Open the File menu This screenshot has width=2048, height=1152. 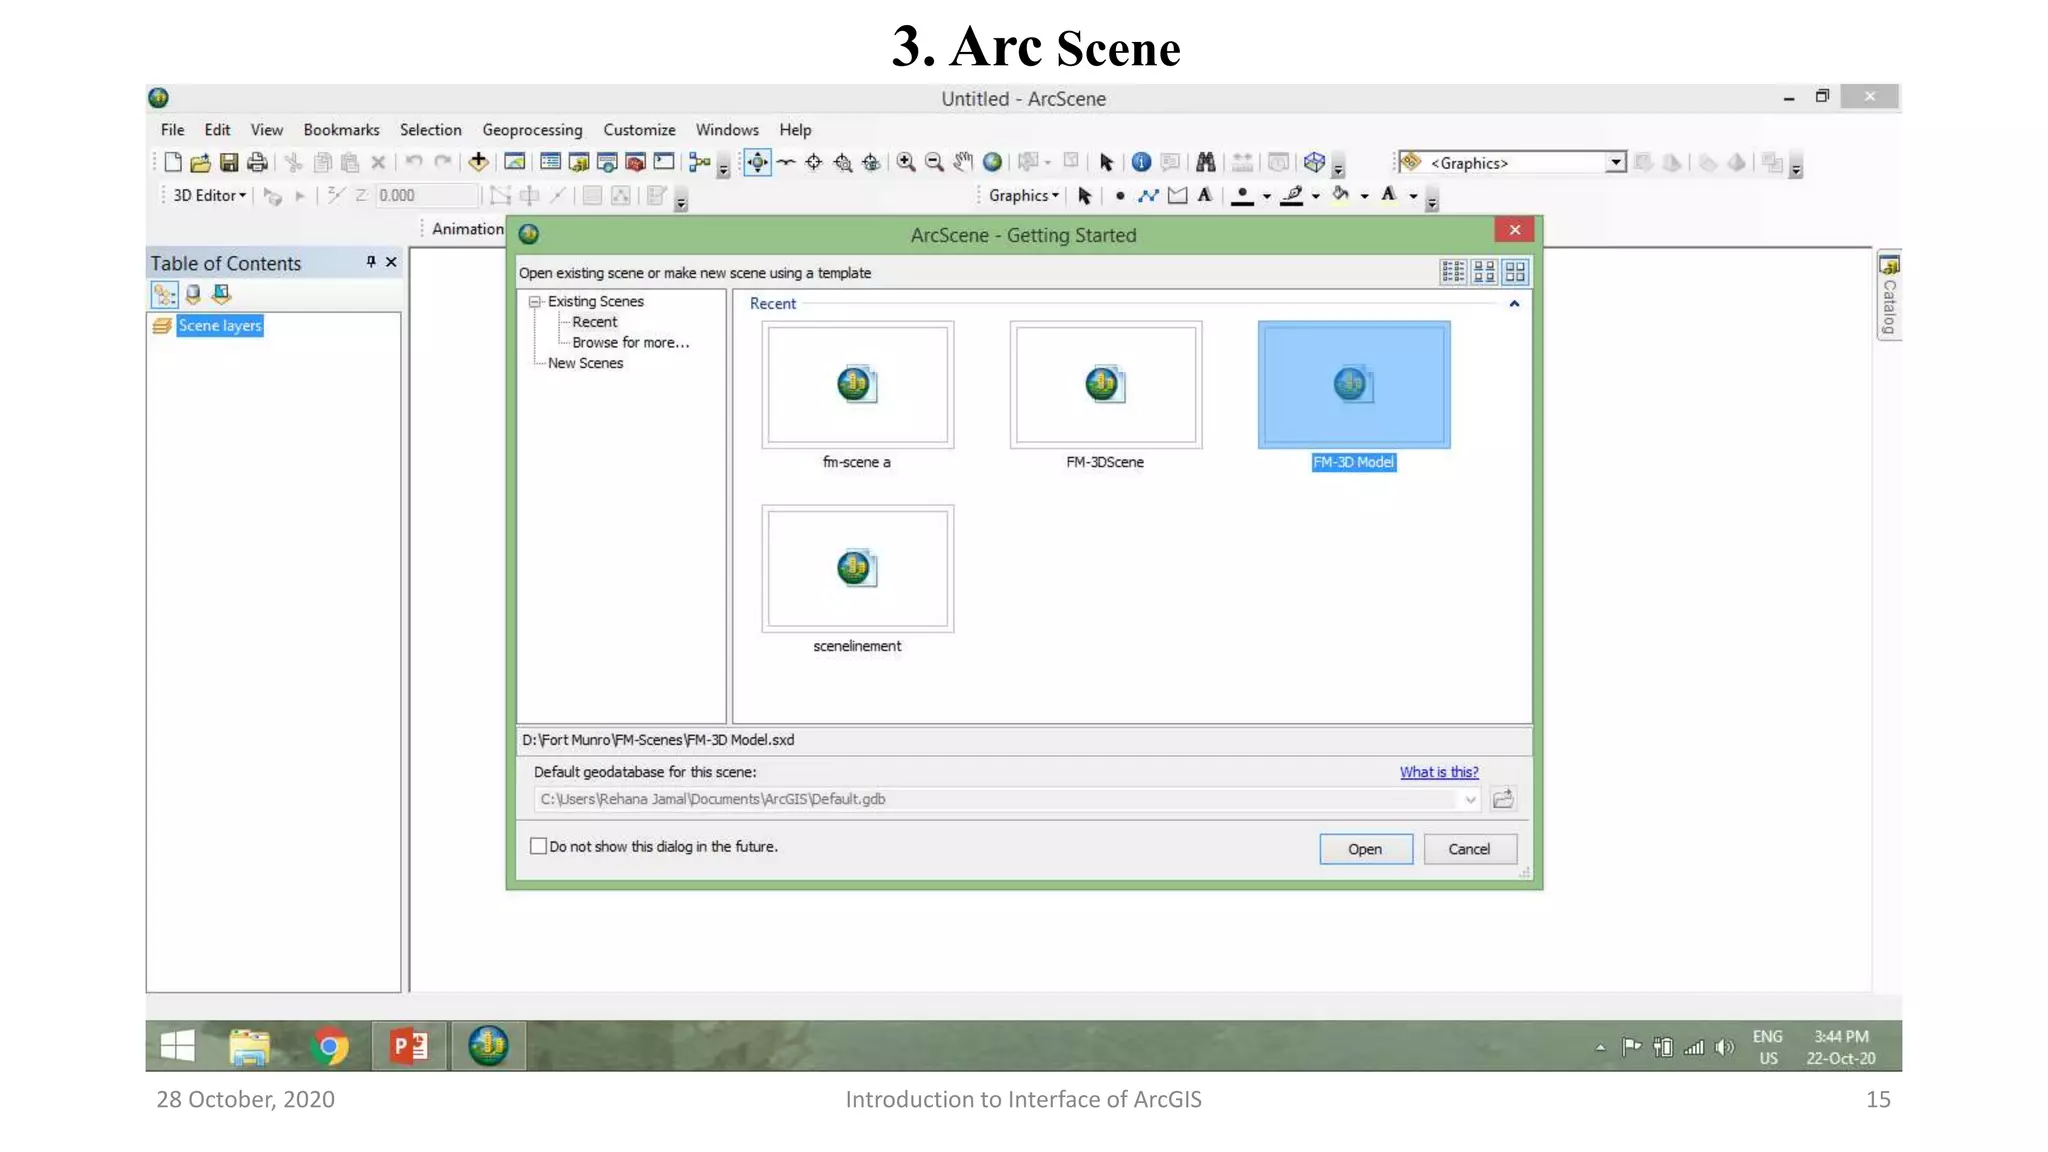pos(172,130)
